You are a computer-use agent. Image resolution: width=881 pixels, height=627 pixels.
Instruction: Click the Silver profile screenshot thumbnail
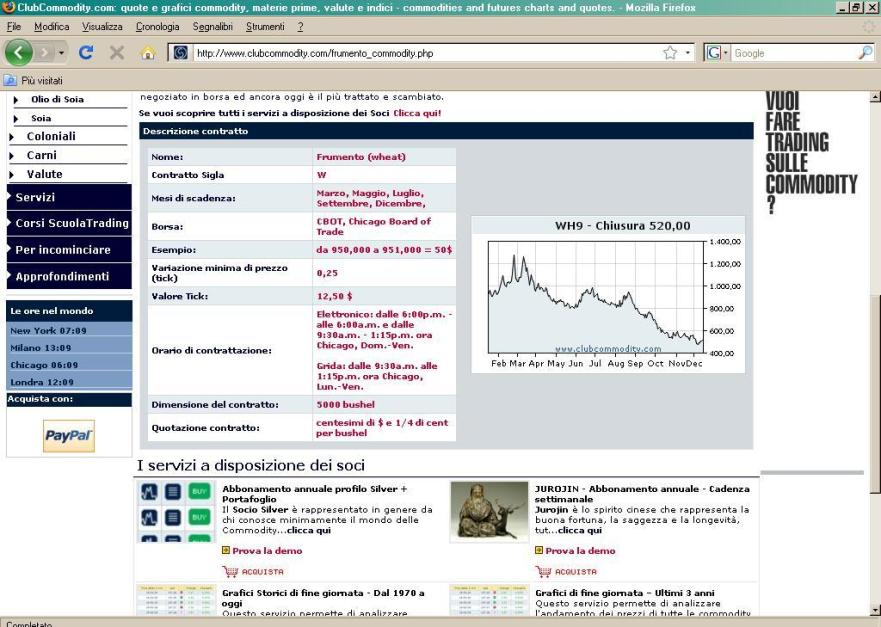175,511
